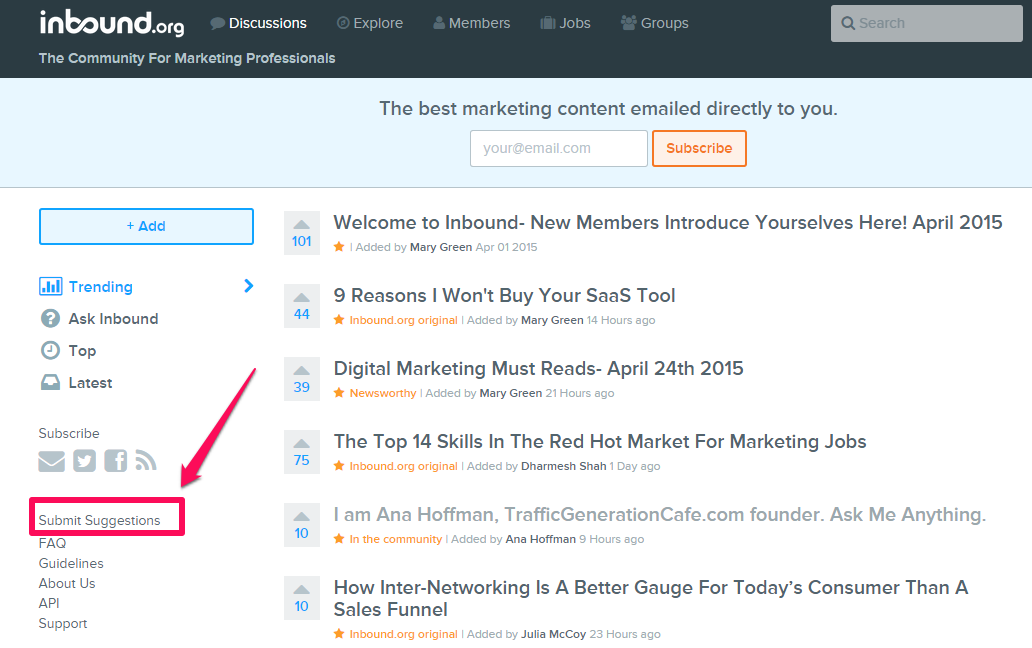Open the Explore nav item
This screenshot has width=1032, height=648.
tap(370, 23)
